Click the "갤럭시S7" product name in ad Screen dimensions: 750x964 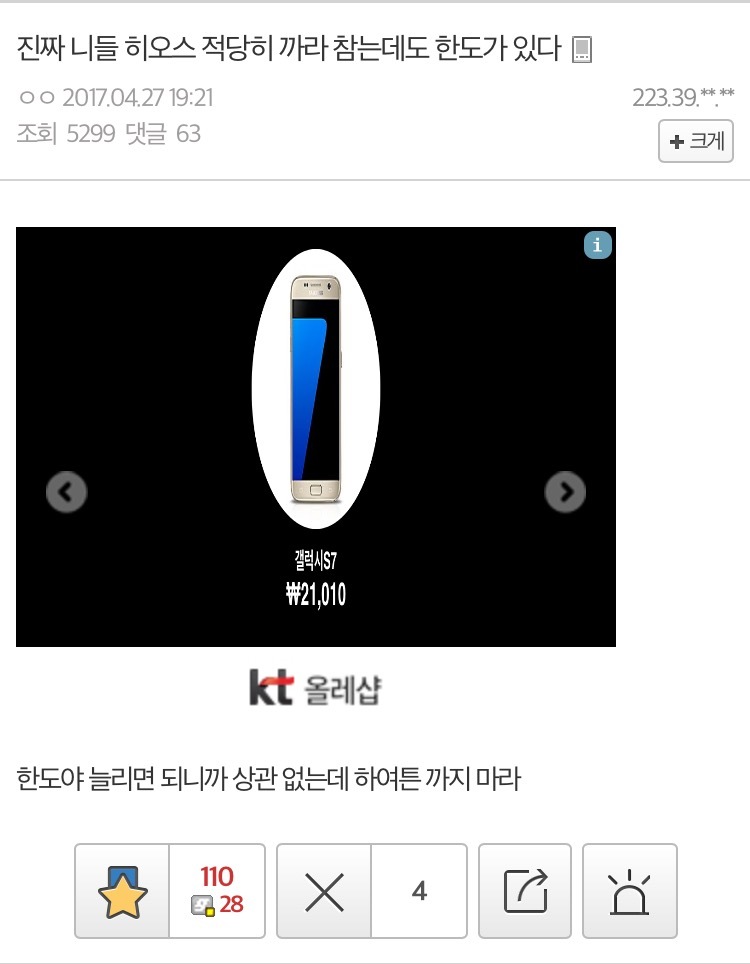point(315,560)
